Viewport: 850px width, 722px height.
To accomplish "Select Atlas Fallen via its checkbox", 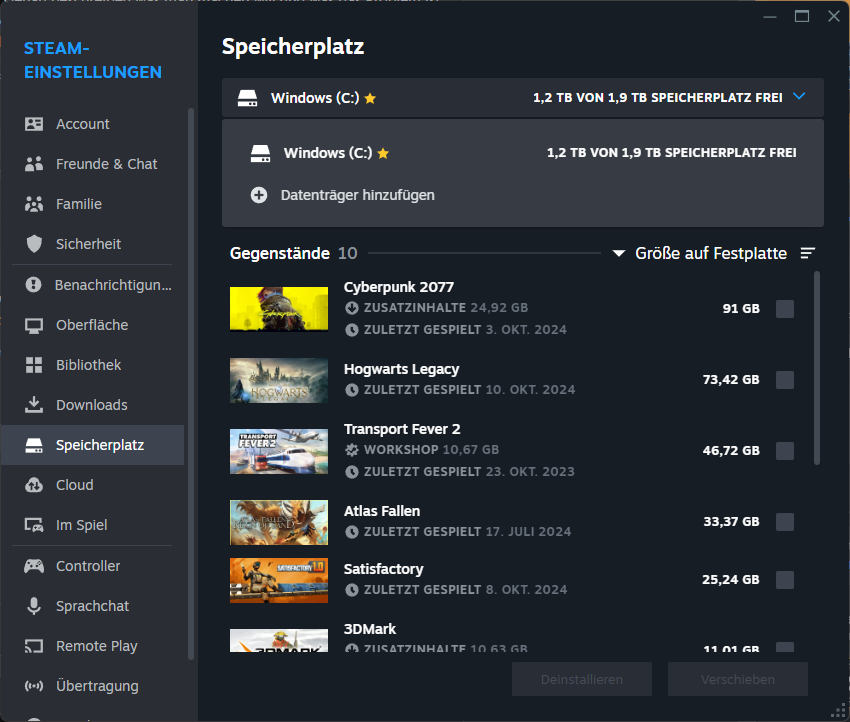I will [784, 522].
